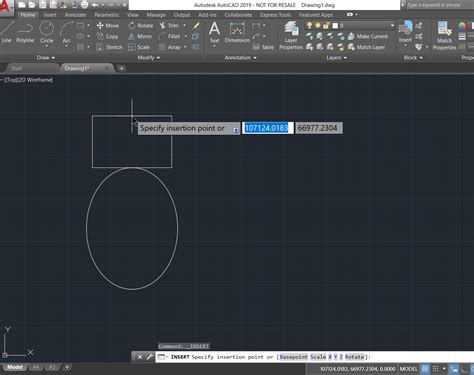The height and width of the screenshot is (375, 474).
Task: Choose the Basepoint option in command line
Action: coord(294,357)
